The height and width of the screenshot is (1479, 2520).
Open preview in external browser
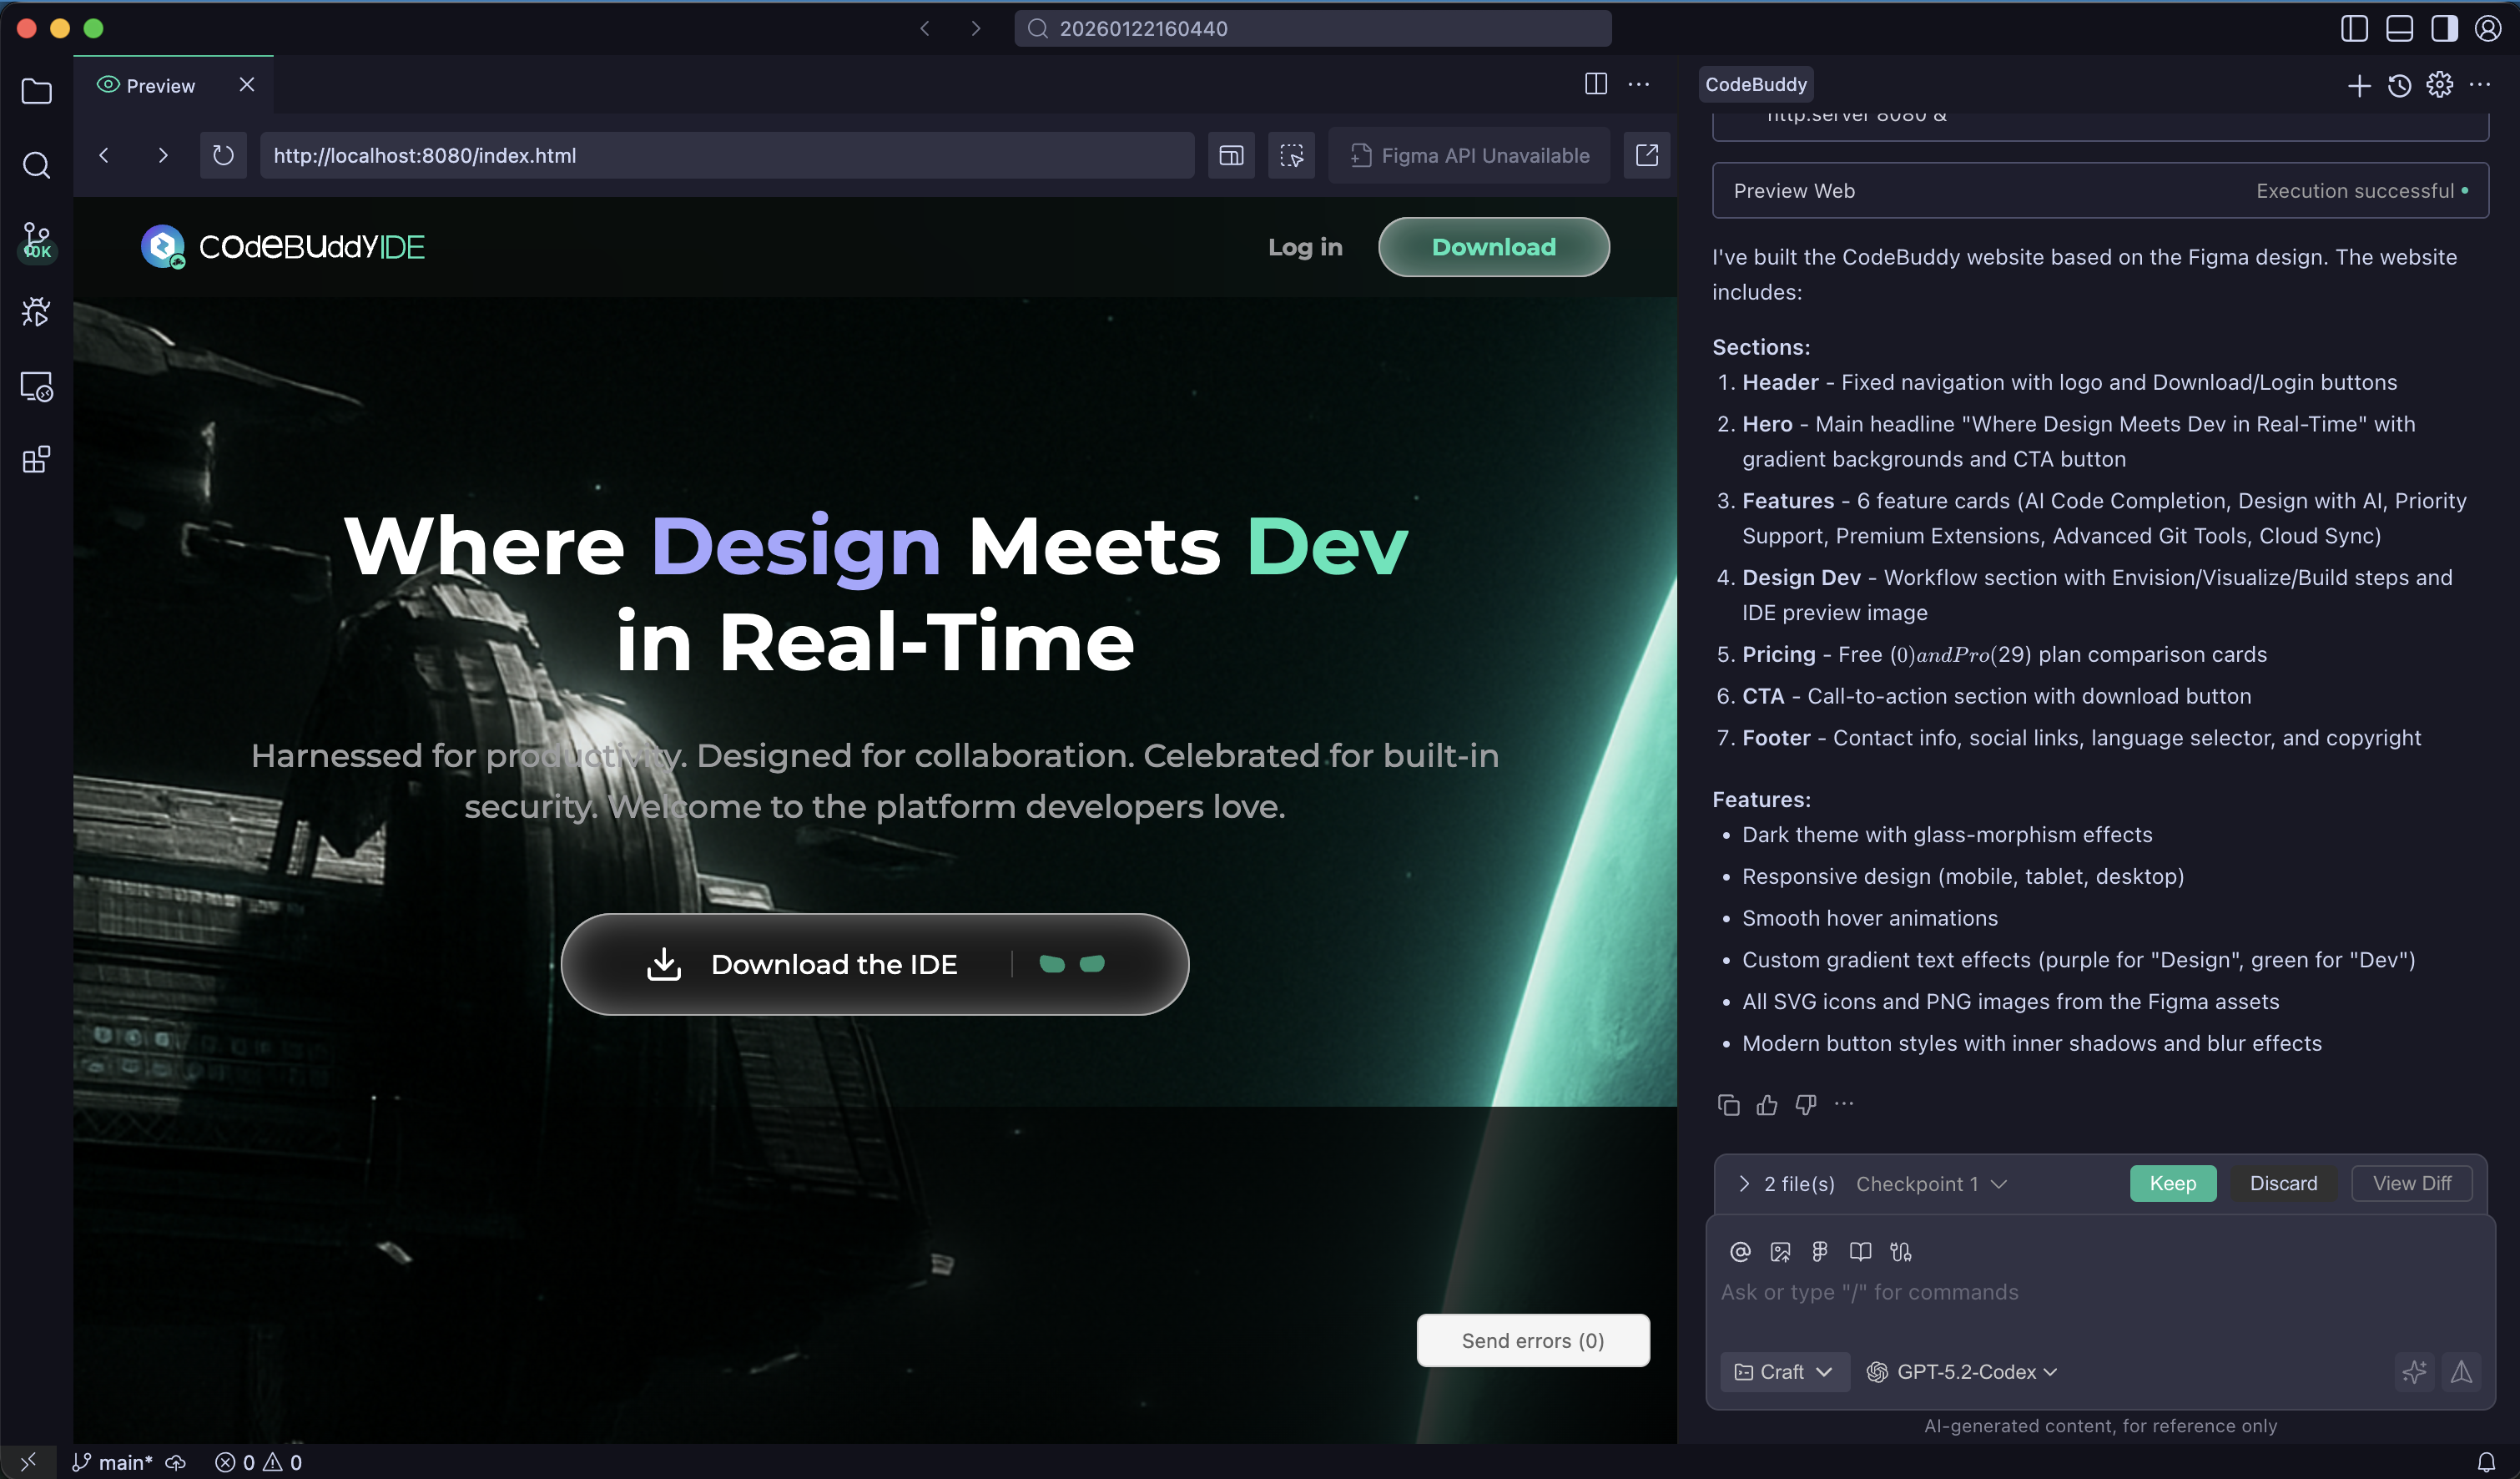click(1646, 155)
